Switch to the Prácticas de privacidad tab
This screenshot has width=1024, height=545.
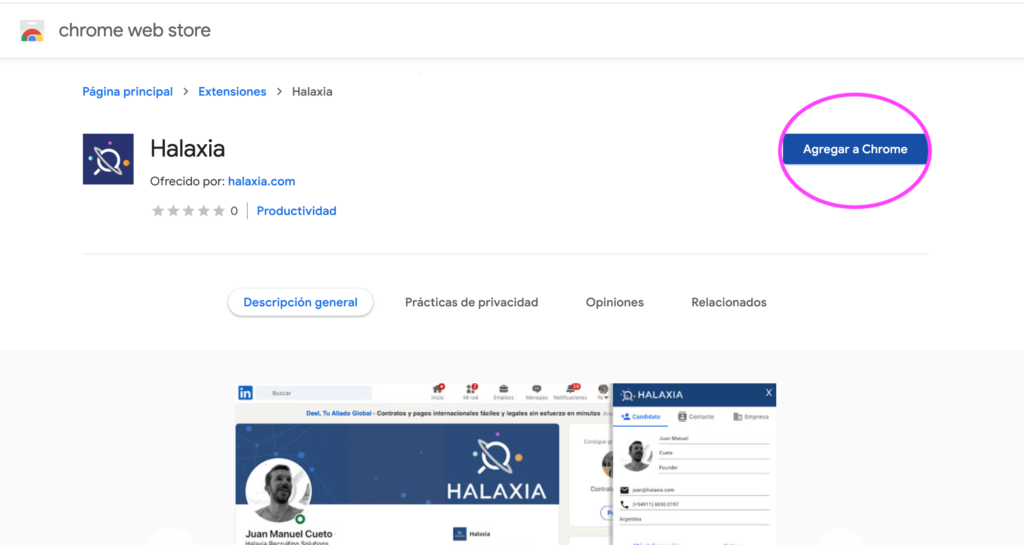472,302
